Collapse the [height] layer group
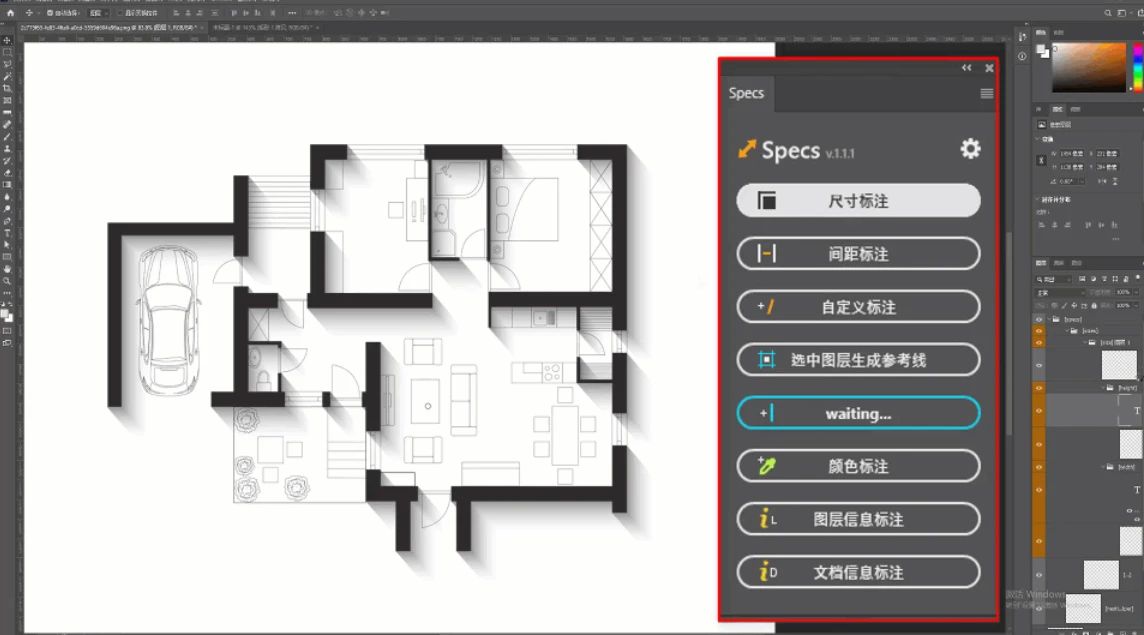 (x=1103, y=388)
